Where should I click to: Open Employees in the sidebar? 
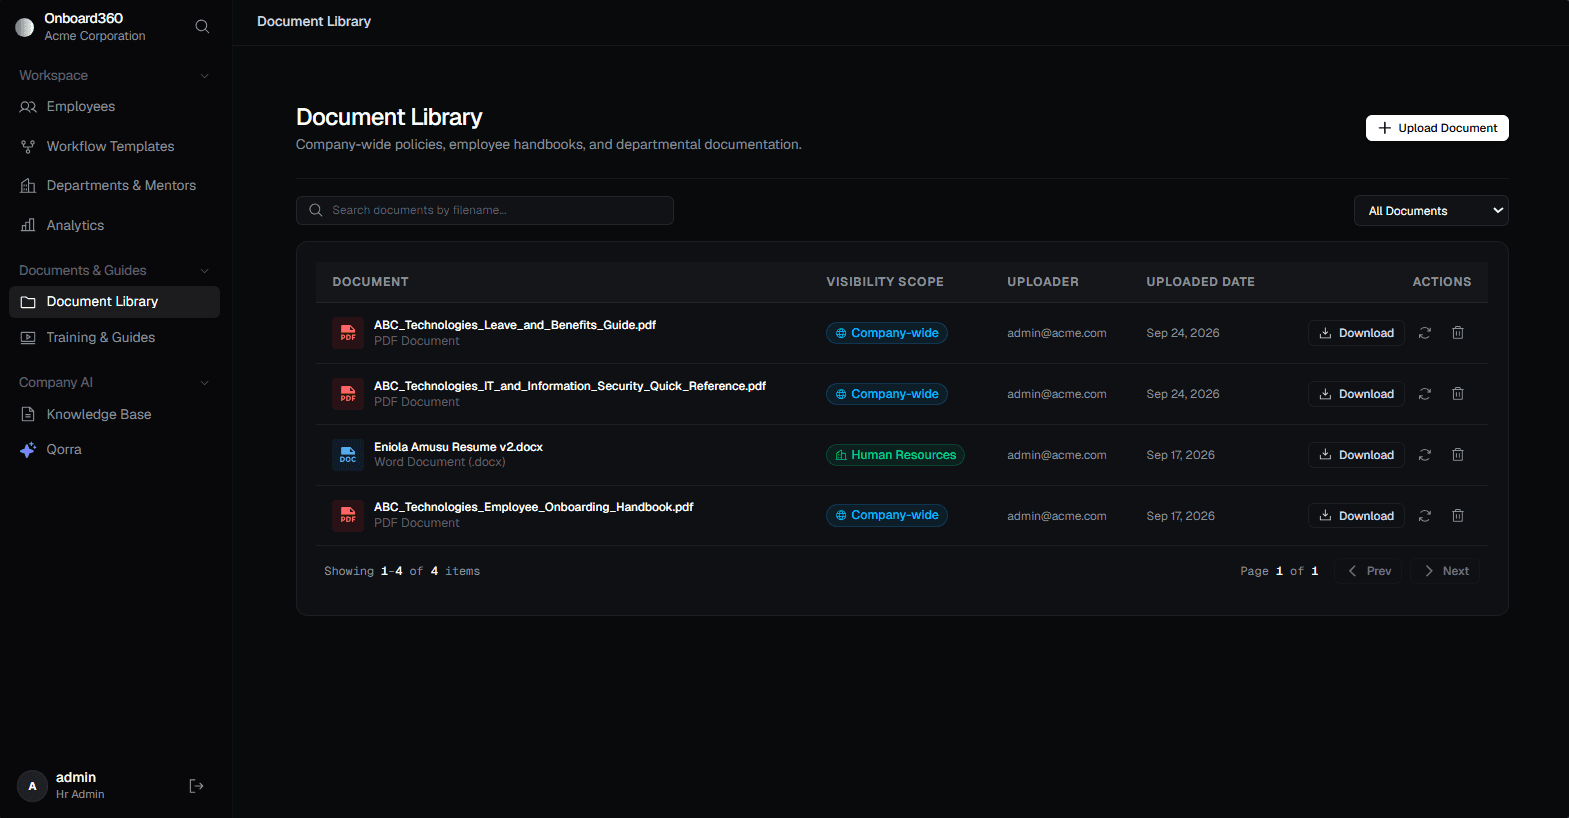(114, 107)
